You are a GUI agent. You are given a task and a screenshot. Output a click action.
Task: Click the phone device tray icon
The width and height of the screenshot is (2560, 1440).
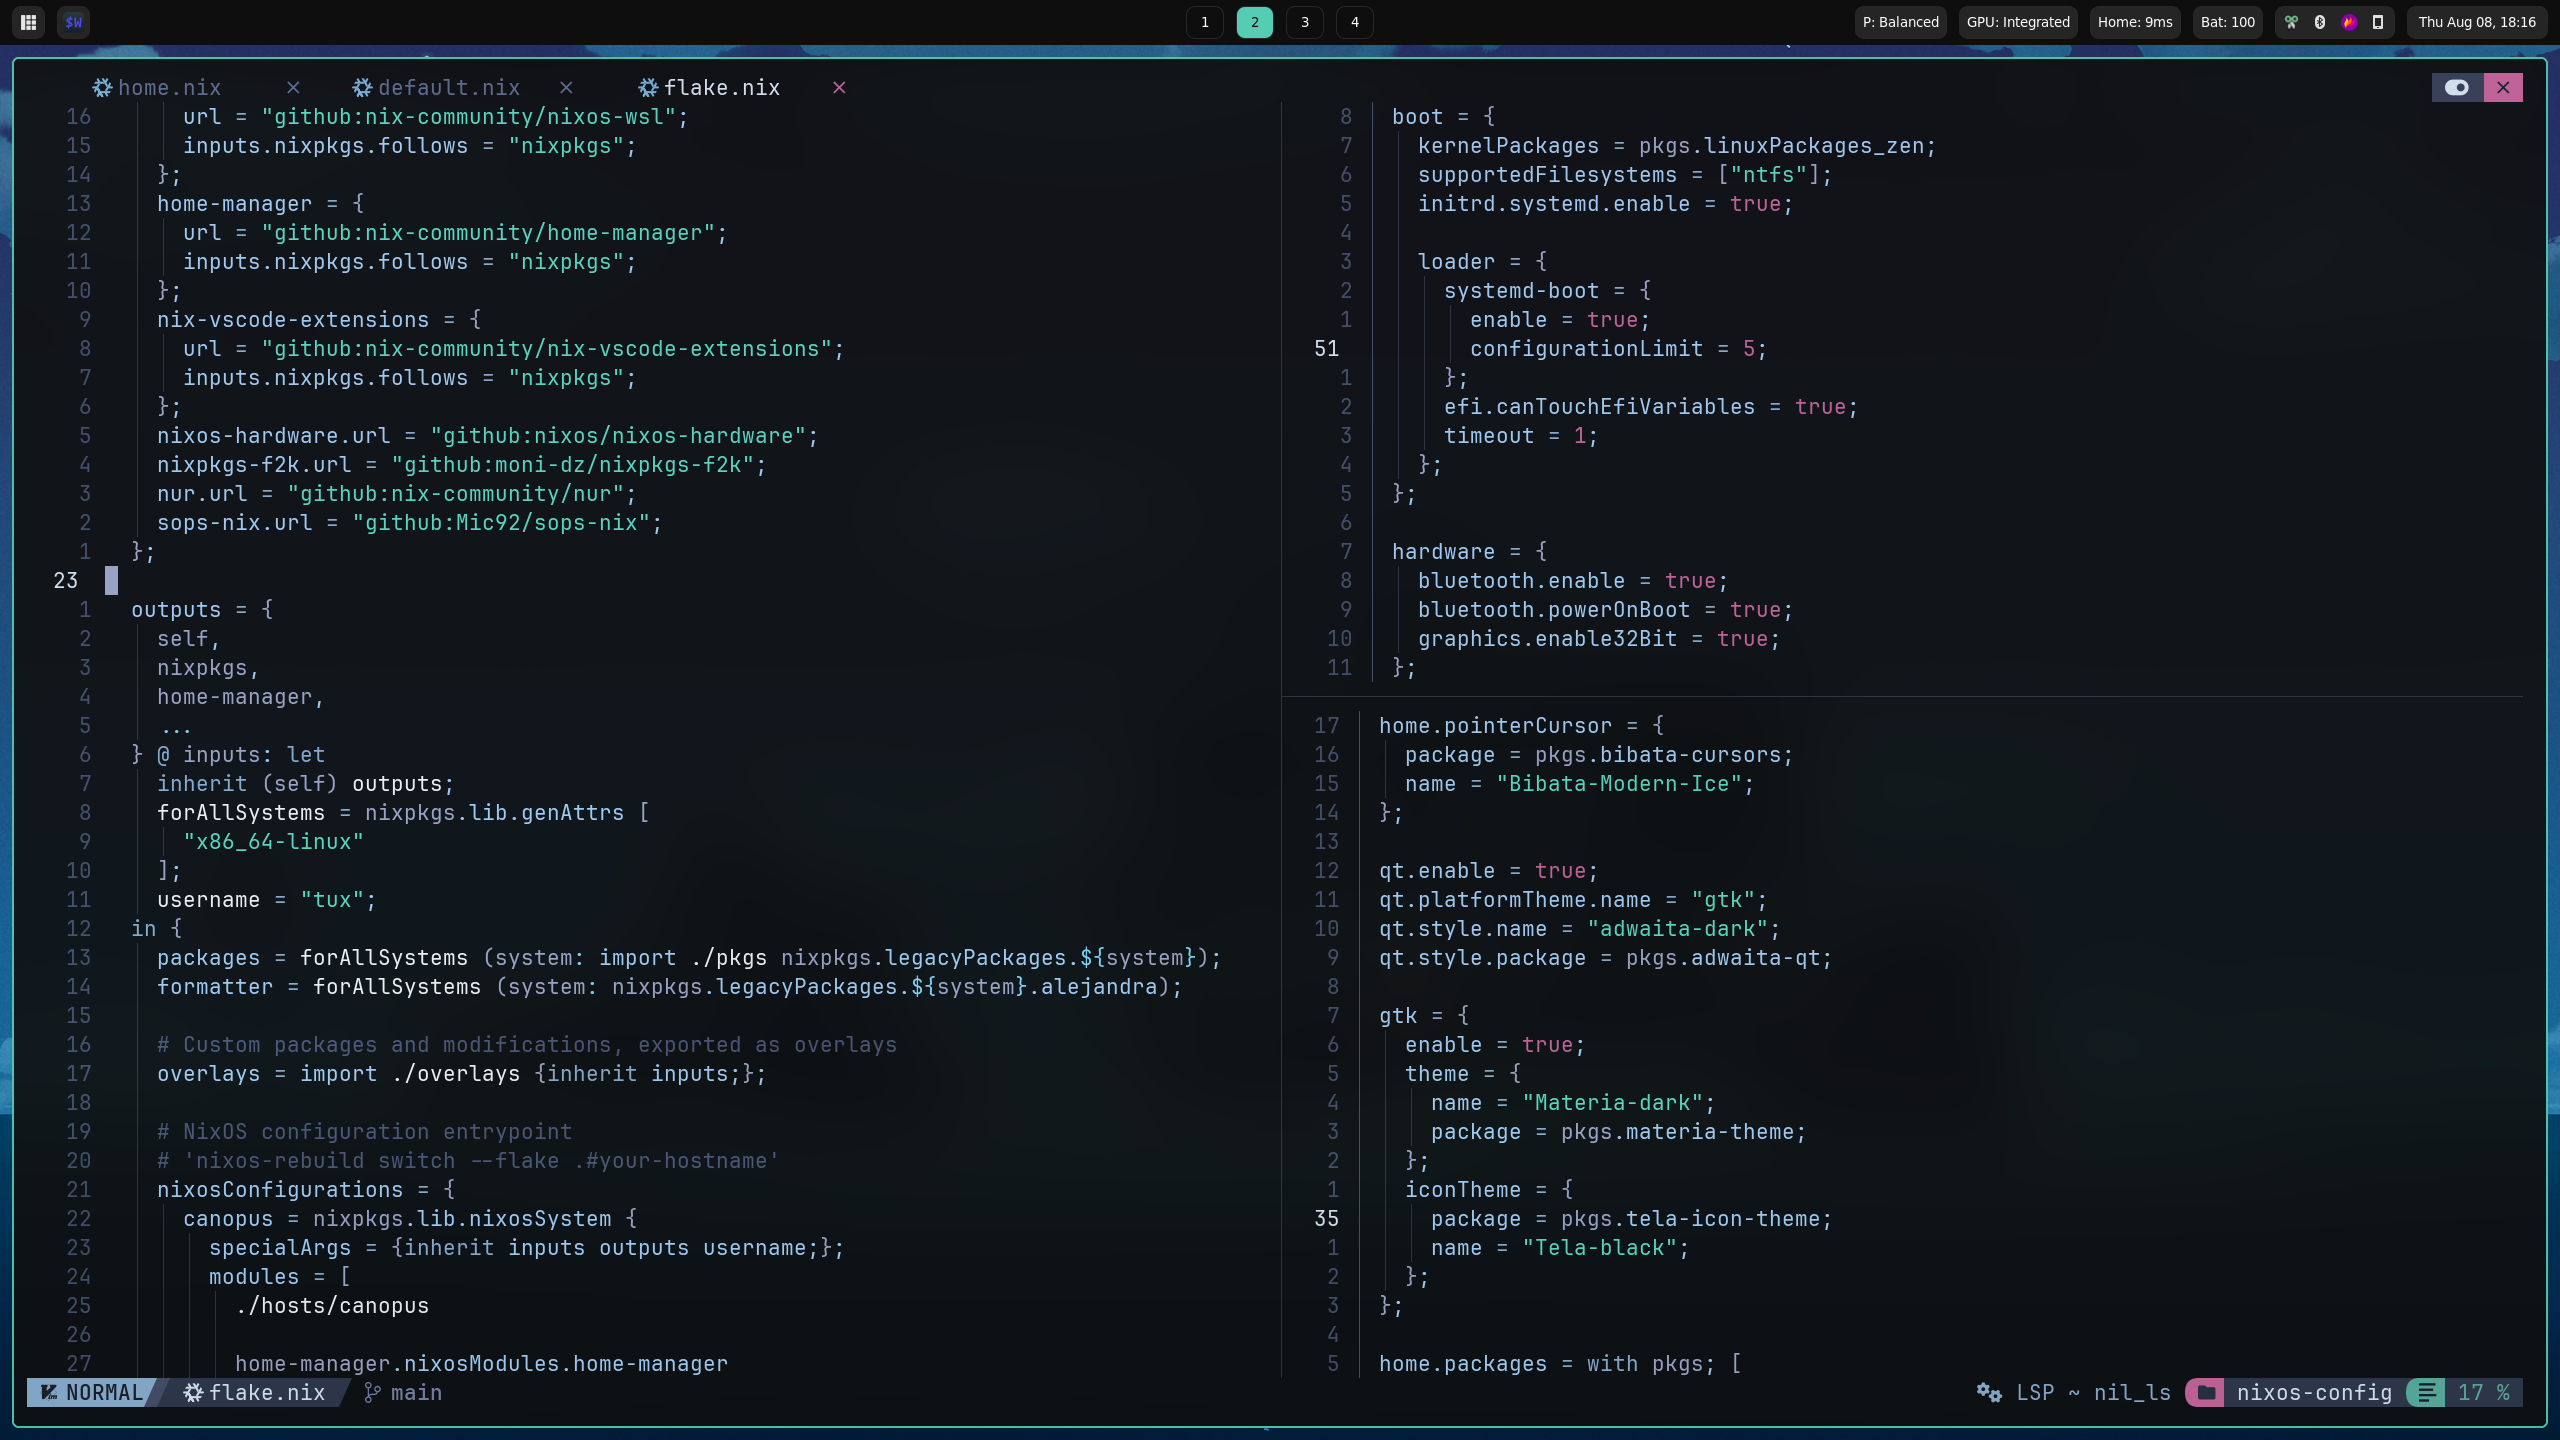coord(2378,22)
